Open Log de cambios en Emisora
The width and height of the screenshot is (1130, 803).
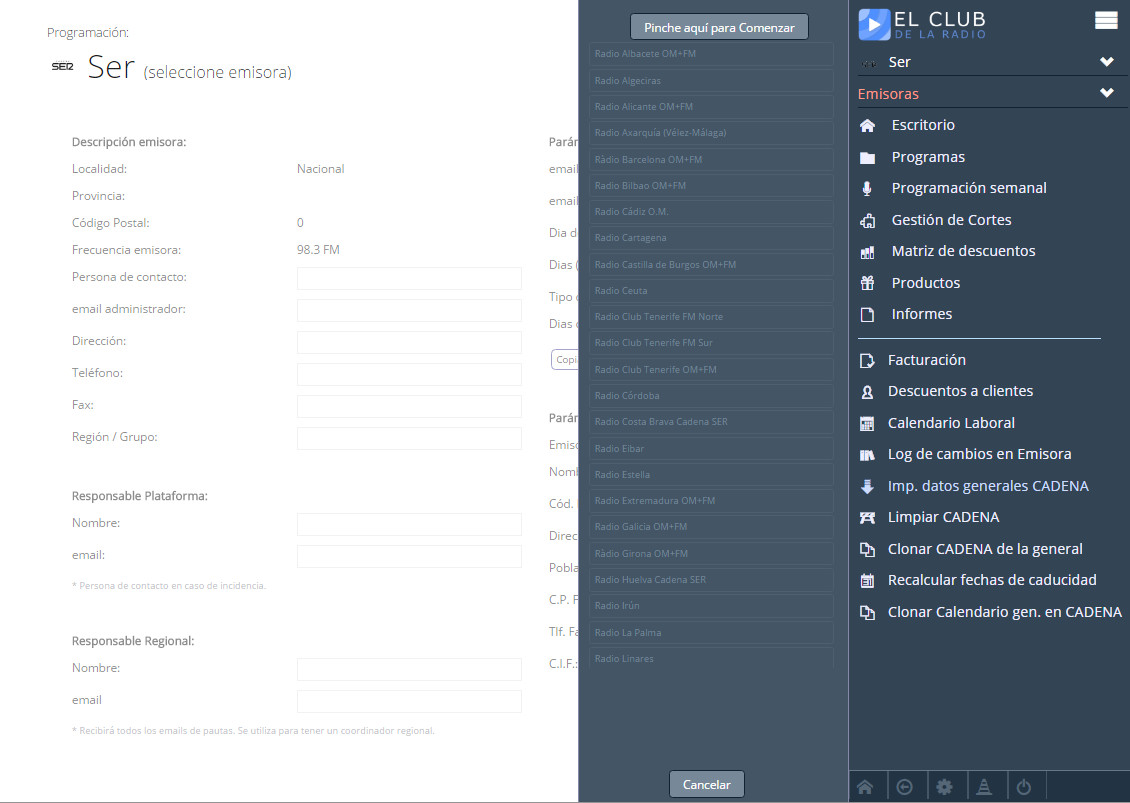coord(979,454)
